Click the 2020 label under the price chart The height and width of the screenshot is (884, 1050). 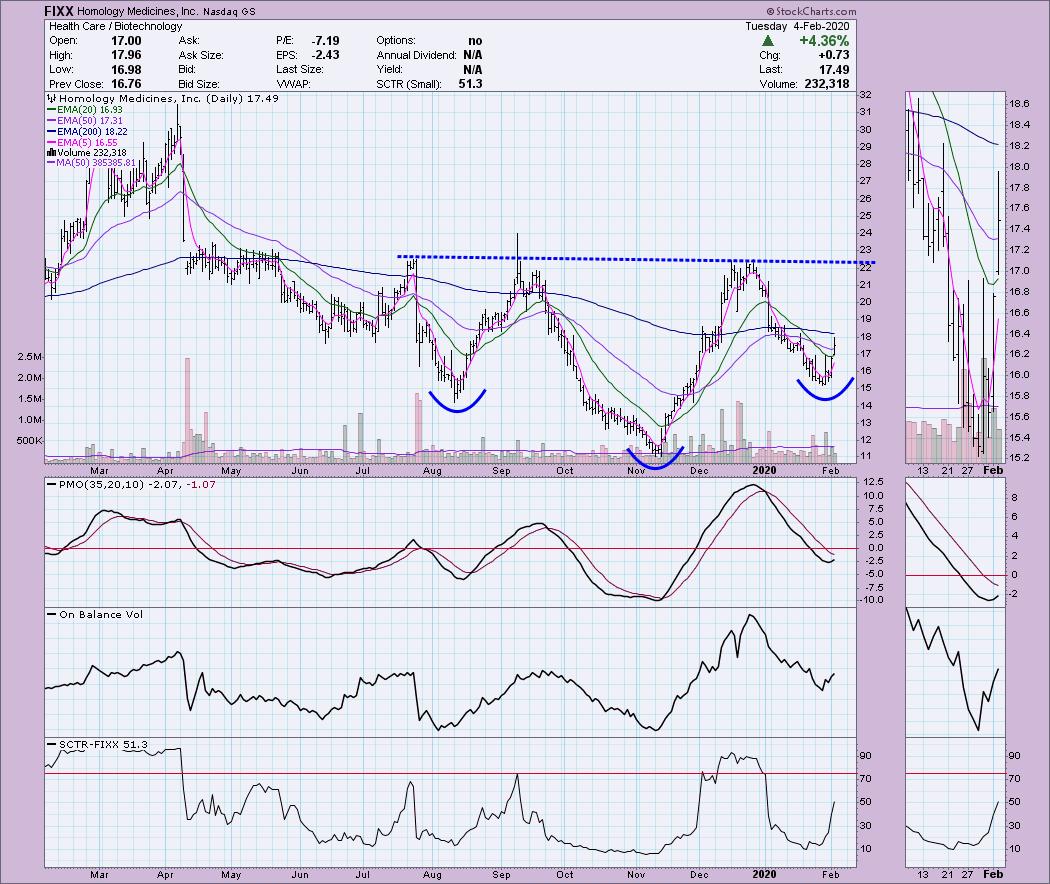coord(764,470)
